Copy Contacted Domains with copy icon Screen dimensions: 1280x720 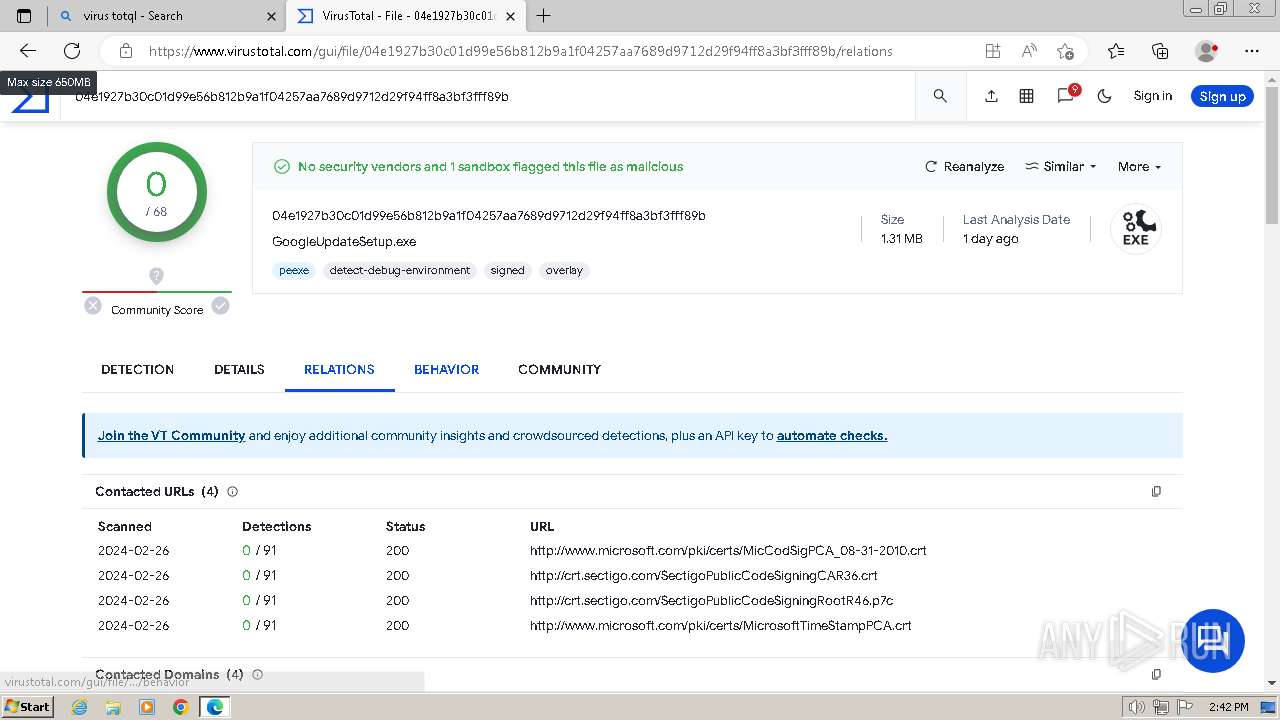(1156, 675)
